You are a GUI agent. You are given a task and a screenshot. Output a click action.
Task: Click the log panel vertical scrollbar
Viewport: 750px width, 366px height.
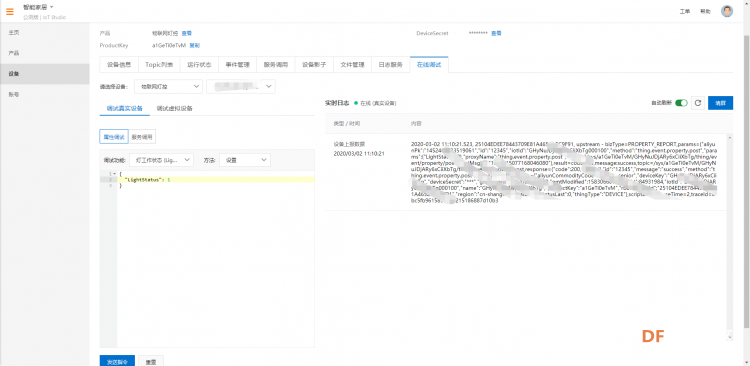pyautogui.click(x=729, y=237)
